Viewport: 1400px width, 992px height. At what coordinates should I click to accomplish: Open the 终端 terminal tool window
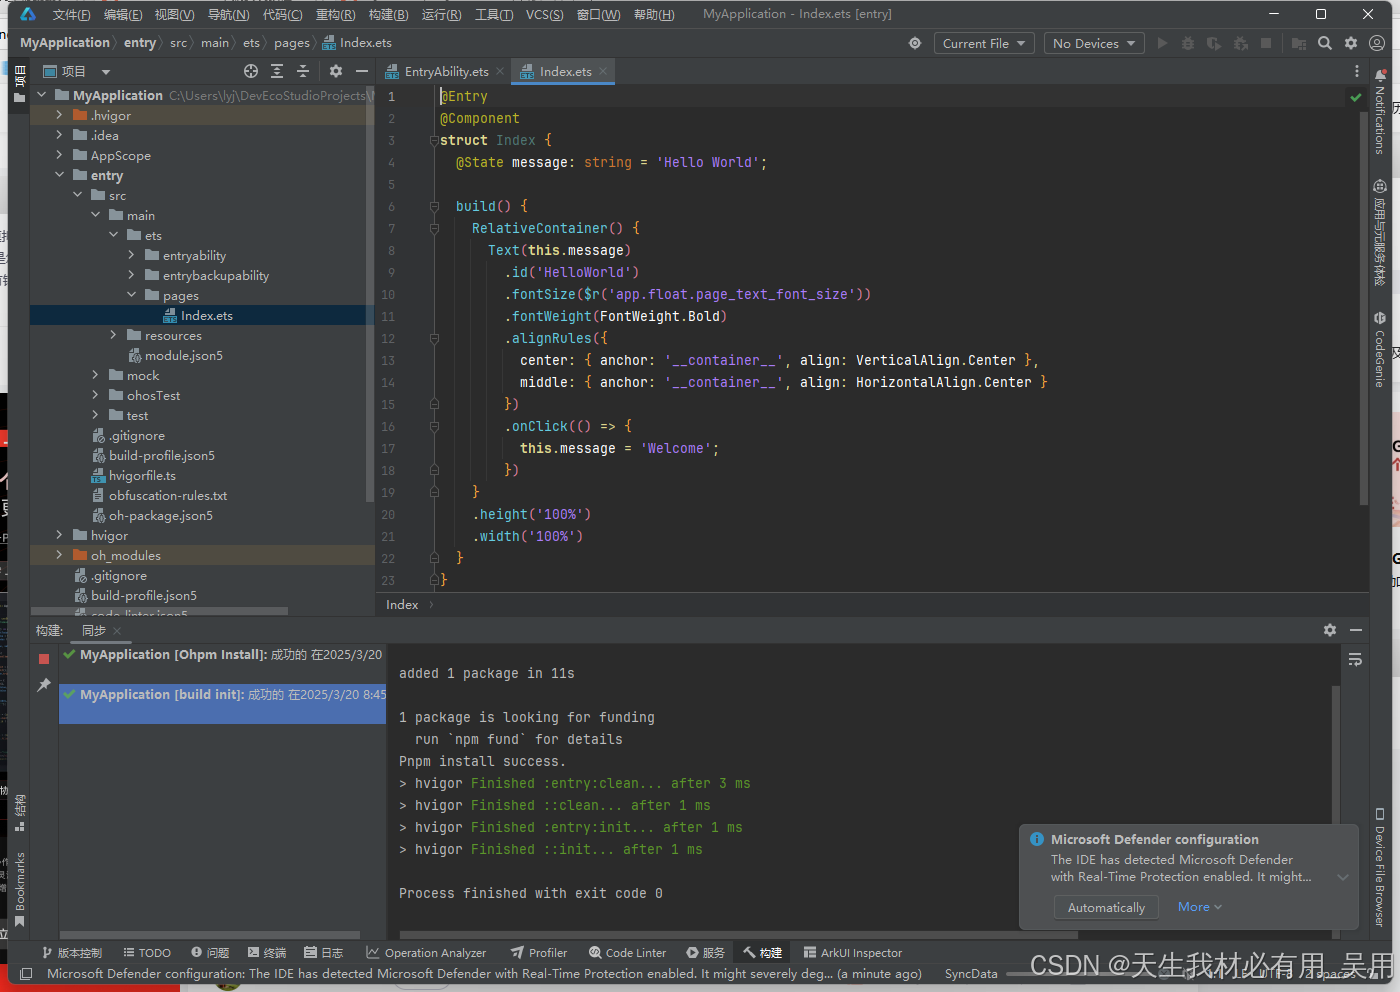pyautogui.click(x=267, y=953)
